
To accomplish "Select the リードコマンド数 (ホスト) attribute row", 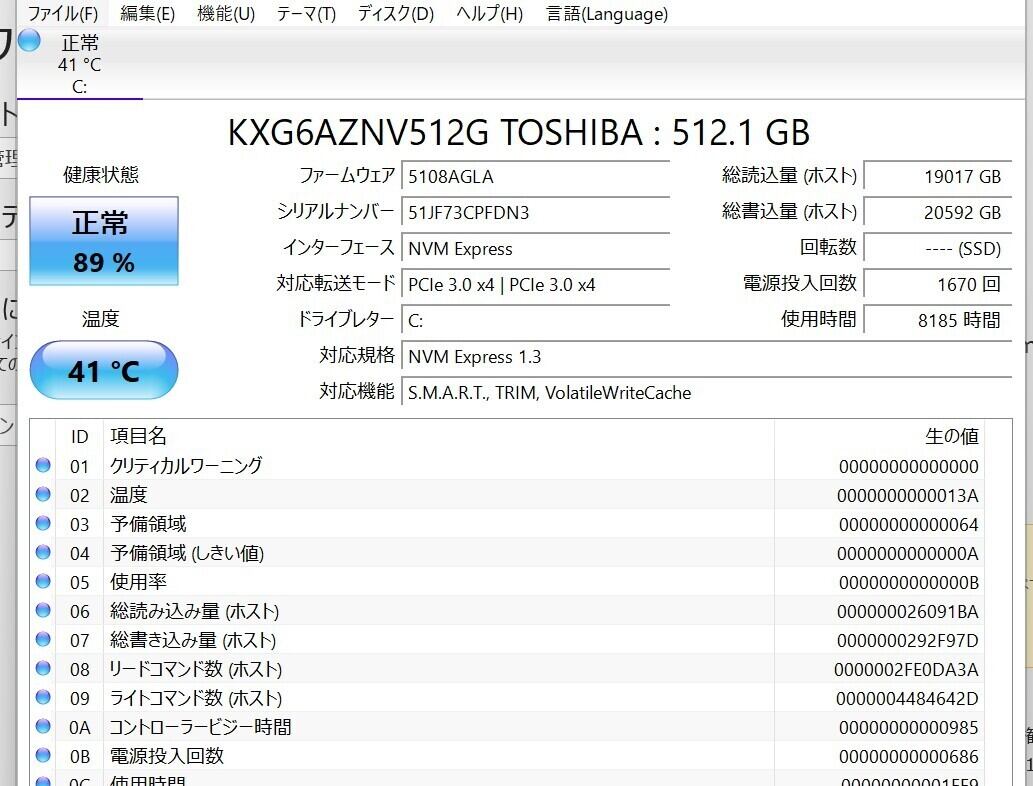I will click(x=507, y=669).
